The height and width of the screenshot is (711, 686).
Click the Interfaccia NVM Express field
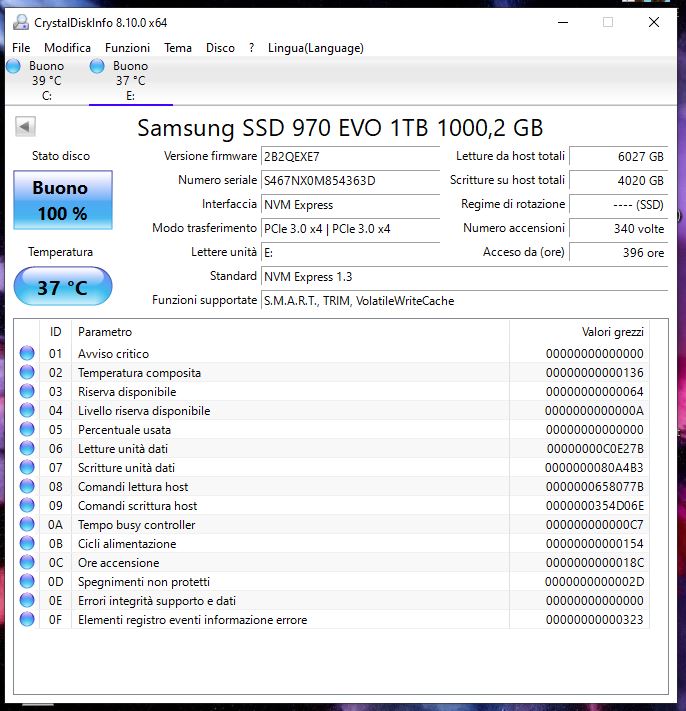tap(350, 205)
